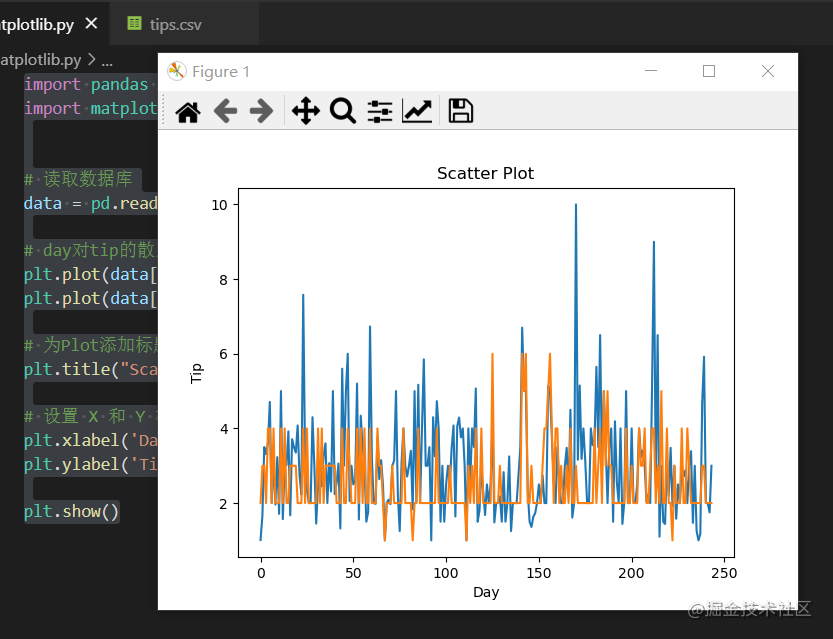The width and height of the screenshot is (833, 639).
Task: Place cursor on the plt.show() line
Action: point(71,512)
